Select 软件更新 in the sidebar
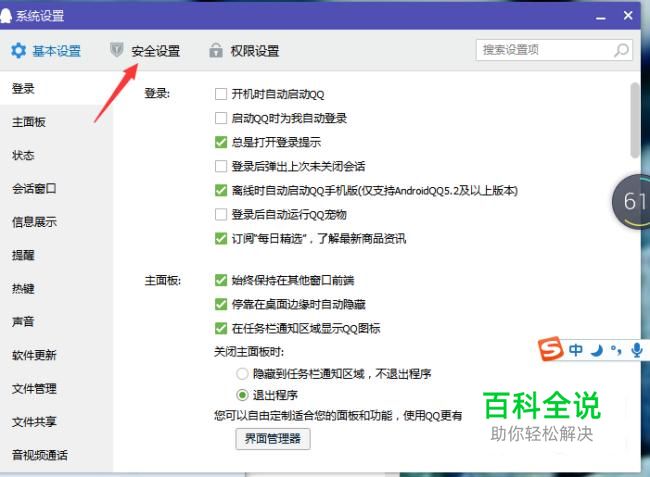 click(56, 355)
